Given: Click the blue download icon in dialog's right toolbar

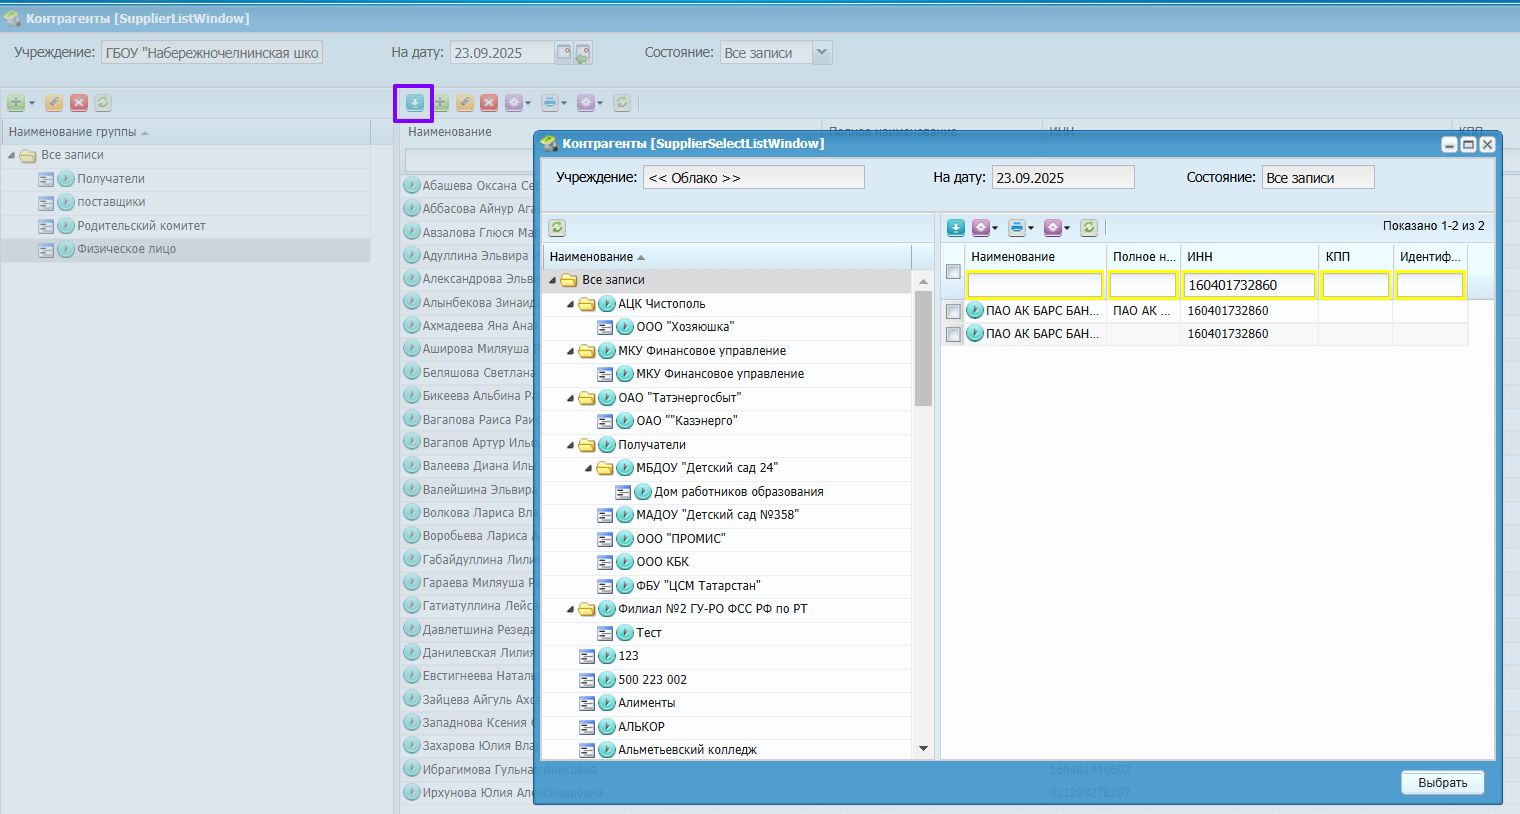Looking at the screenshot, I should click(x=956, y=228).
